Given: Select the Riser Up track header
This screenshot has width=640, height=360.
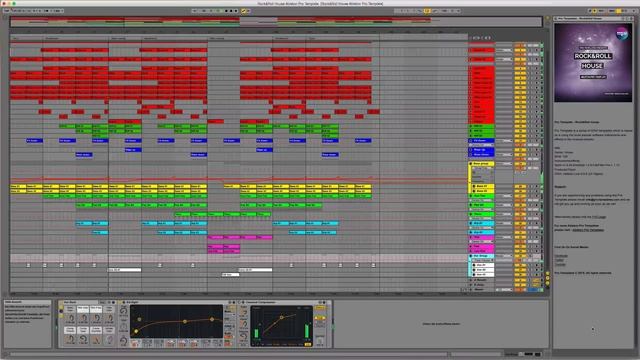Looking at the screenshot, I should point(482,150).
